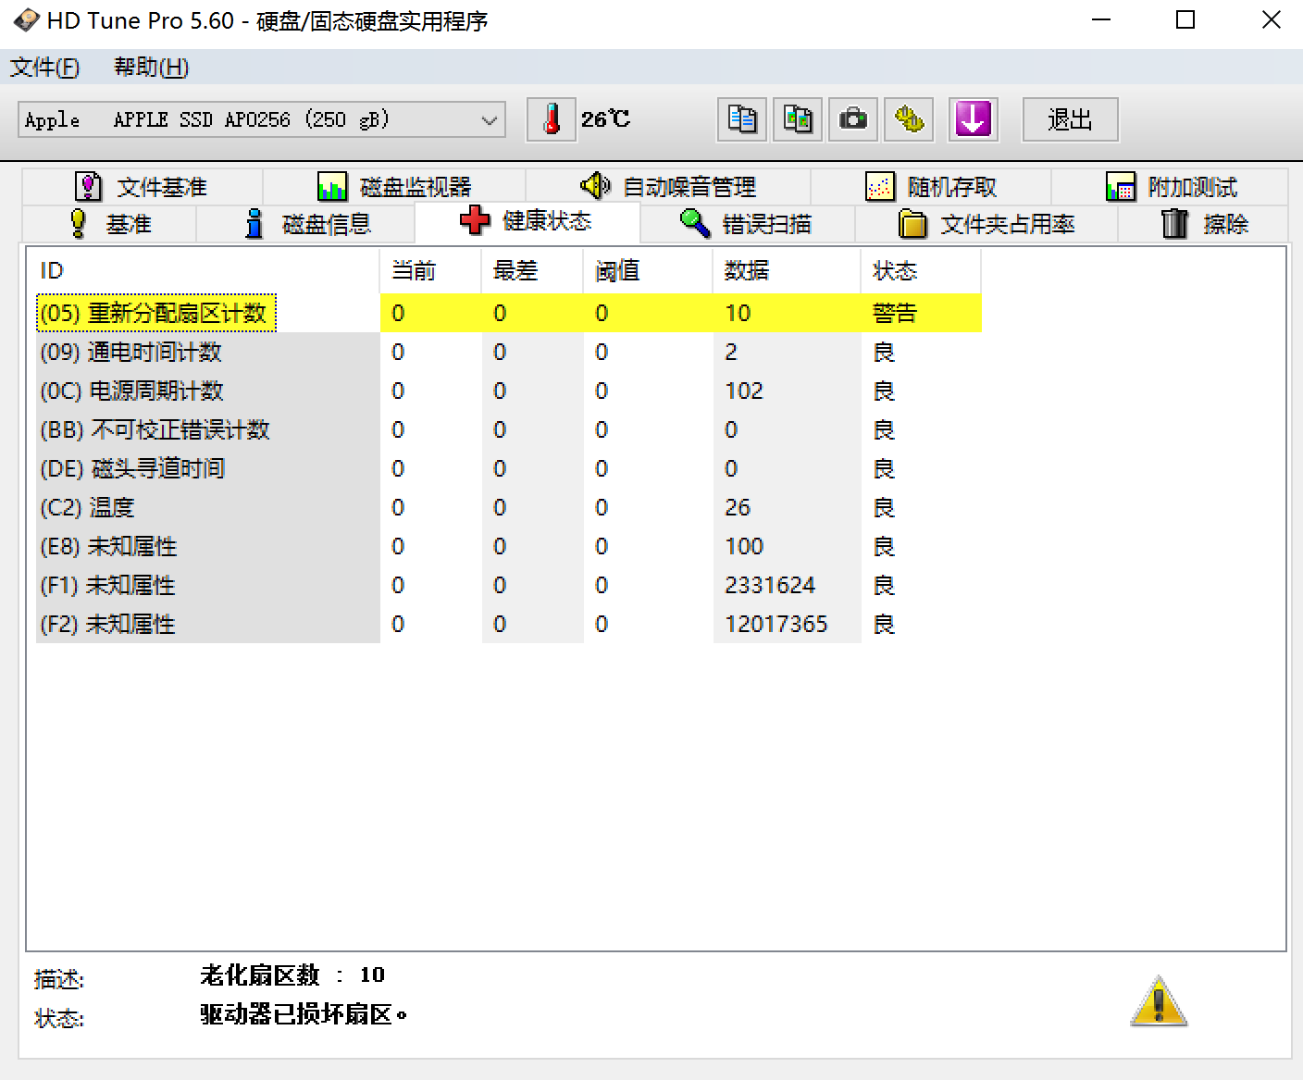Screen dimensions: 1303x1080
Task: Maximize the HD Tune Pro window
Action: (1185, 20)
